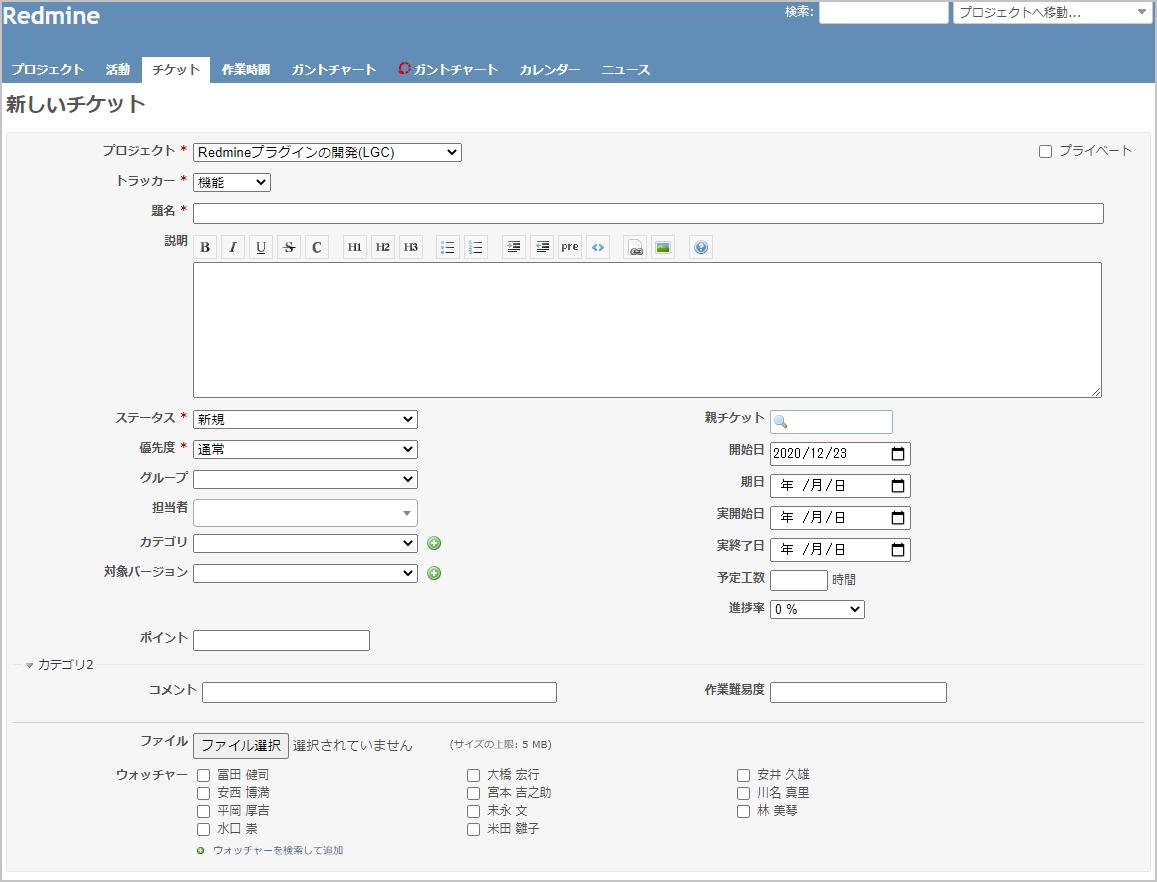Check watcher 冨田 健司
This screenshot has width=1157, height=882.
point(204,775)
